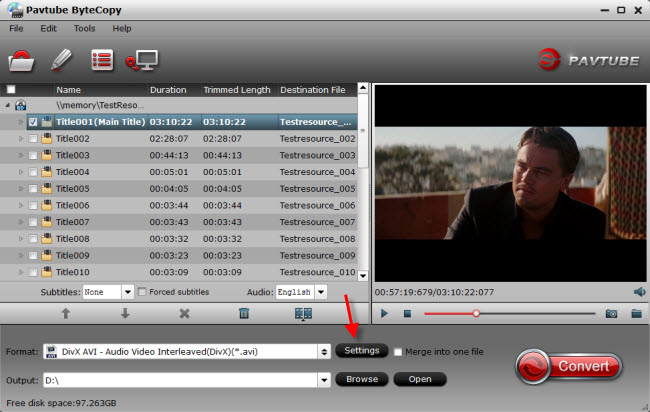
Task: Play the preview video
Action: 384,313
